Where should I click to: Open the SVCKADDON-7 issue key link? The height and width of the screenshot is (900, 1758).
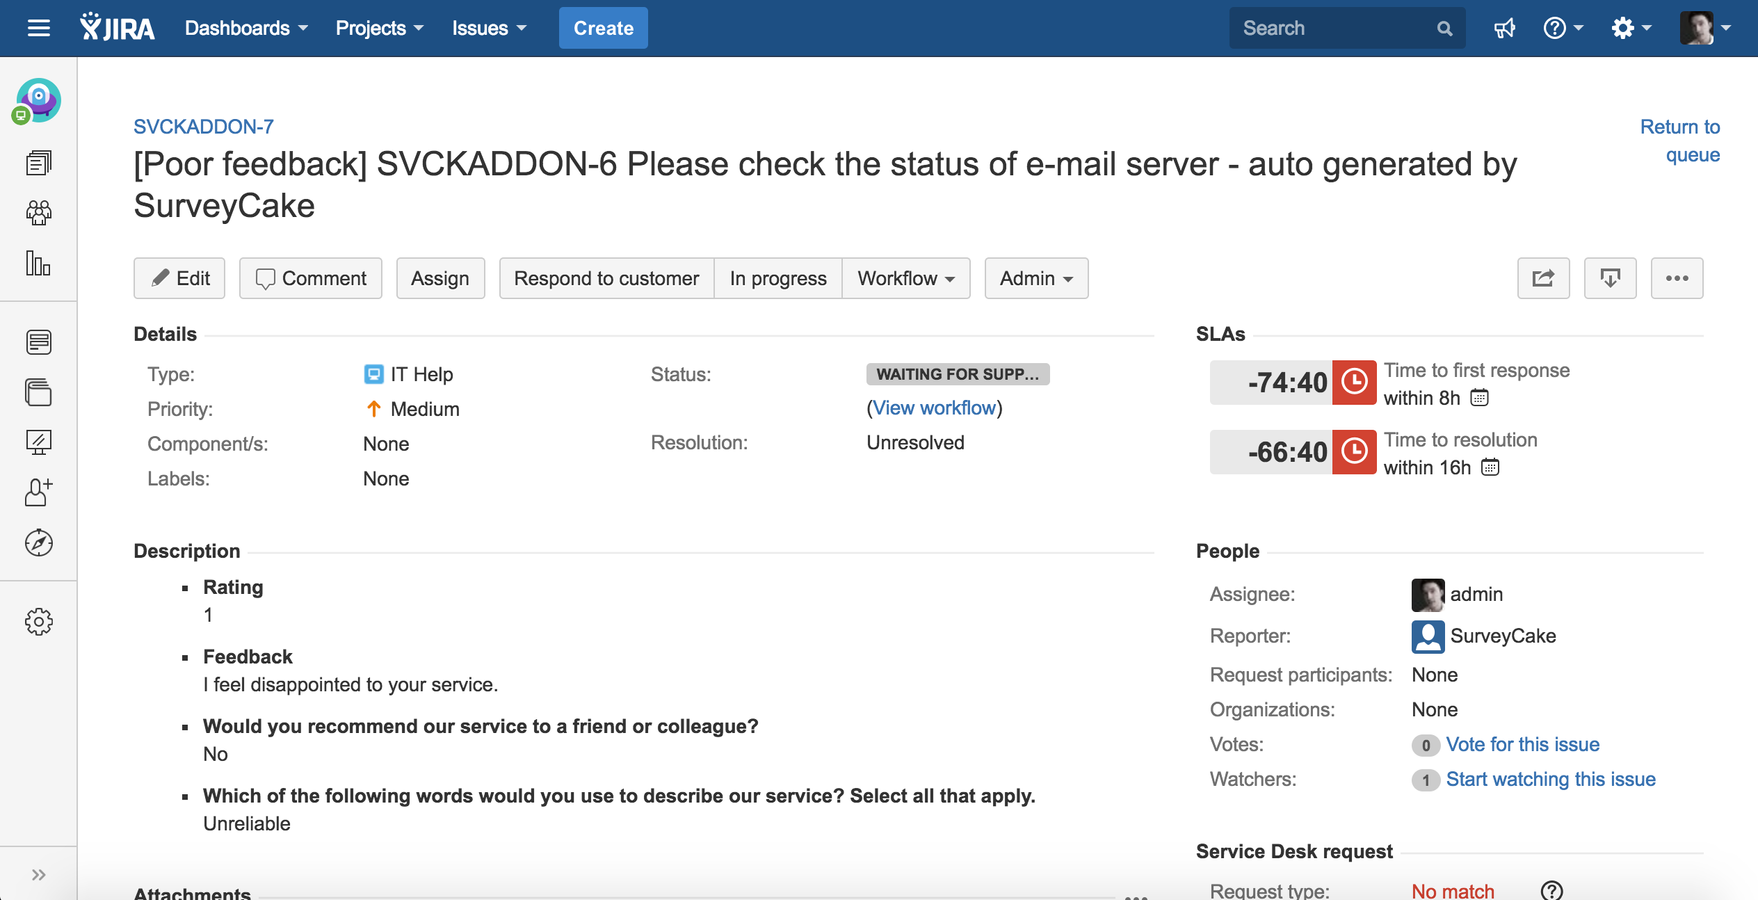204,127
